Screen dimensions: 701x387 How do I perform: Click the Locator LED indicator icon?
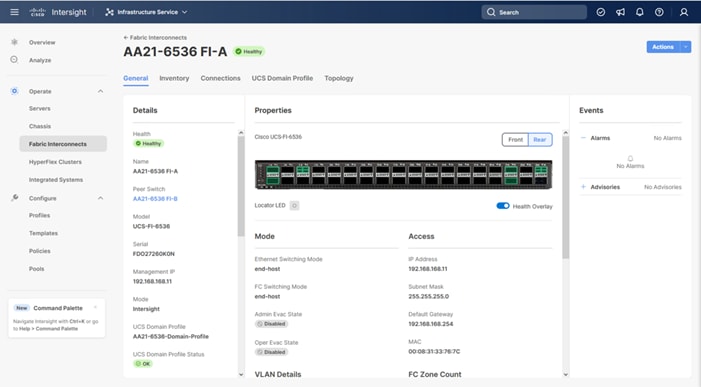click(294, 206)
